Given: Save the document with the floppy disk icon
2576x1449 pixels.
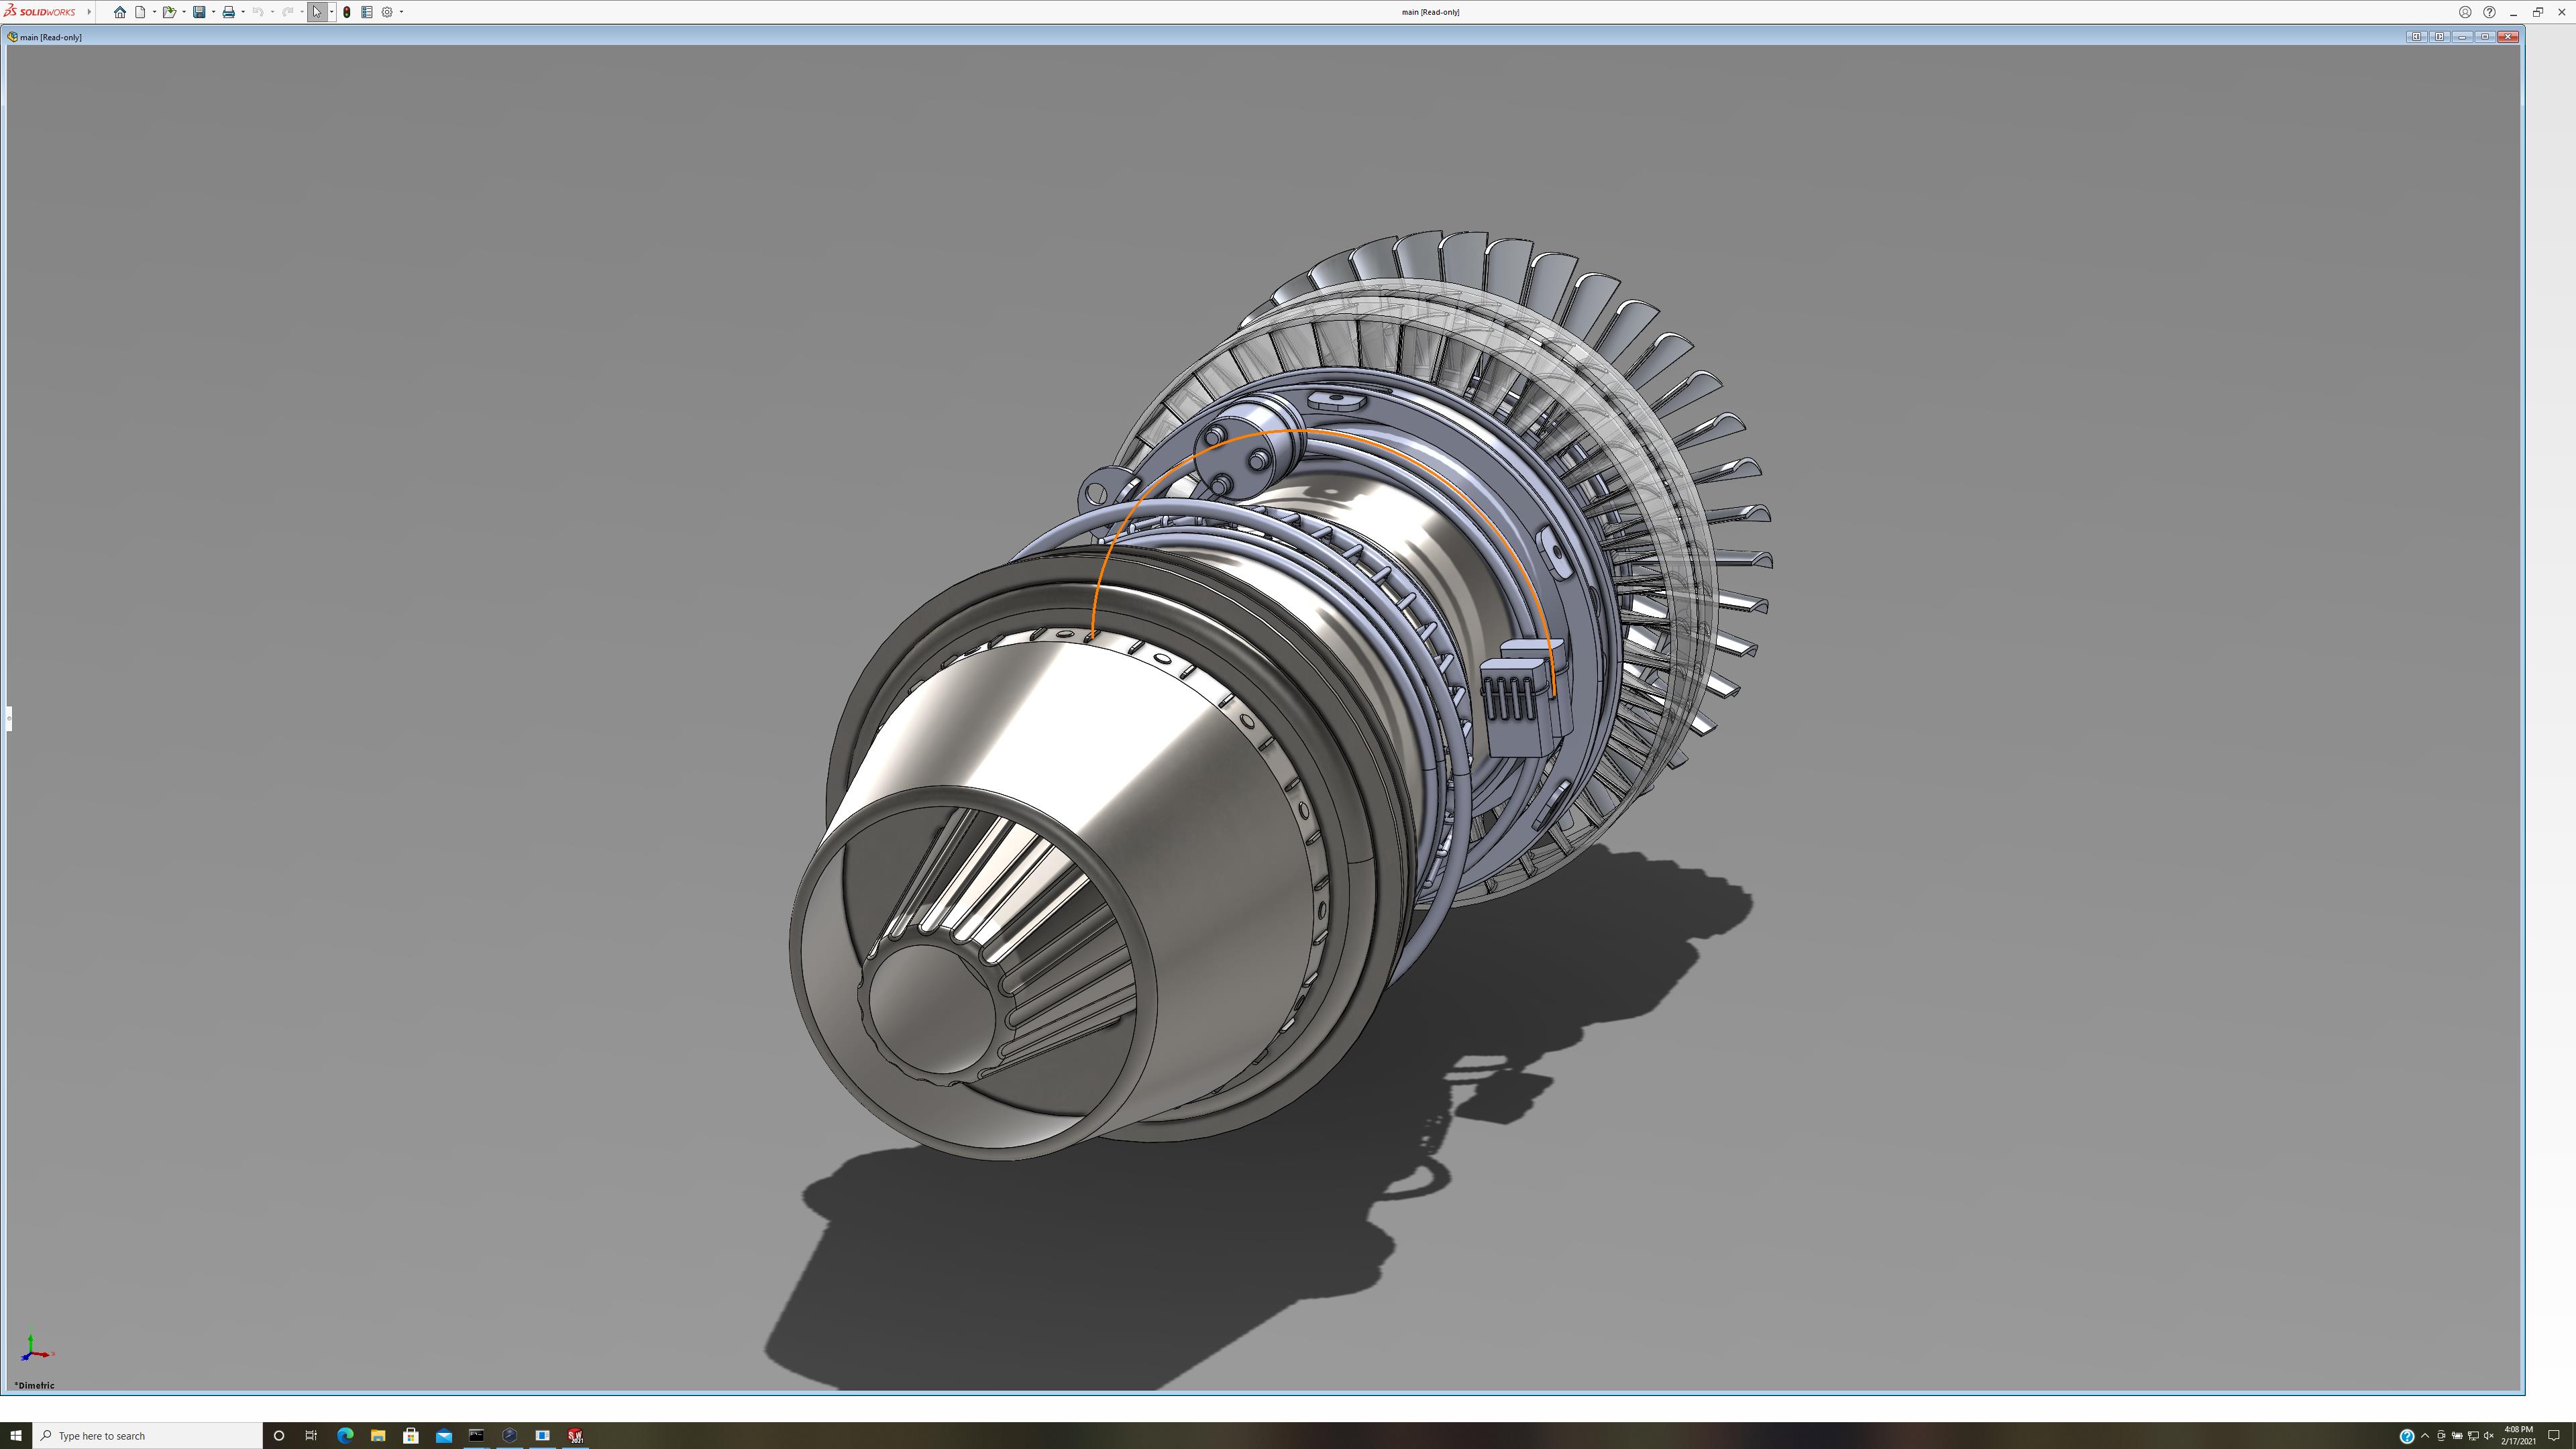Looking at the screenshot, I should (x=199, y=12).
